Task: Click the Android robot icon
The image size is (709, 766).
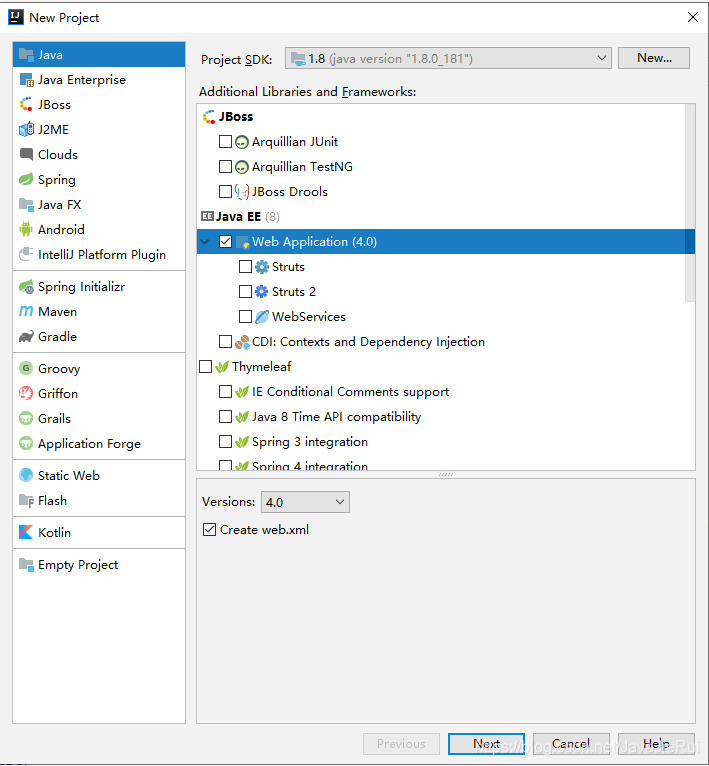Action: (26, 229)
